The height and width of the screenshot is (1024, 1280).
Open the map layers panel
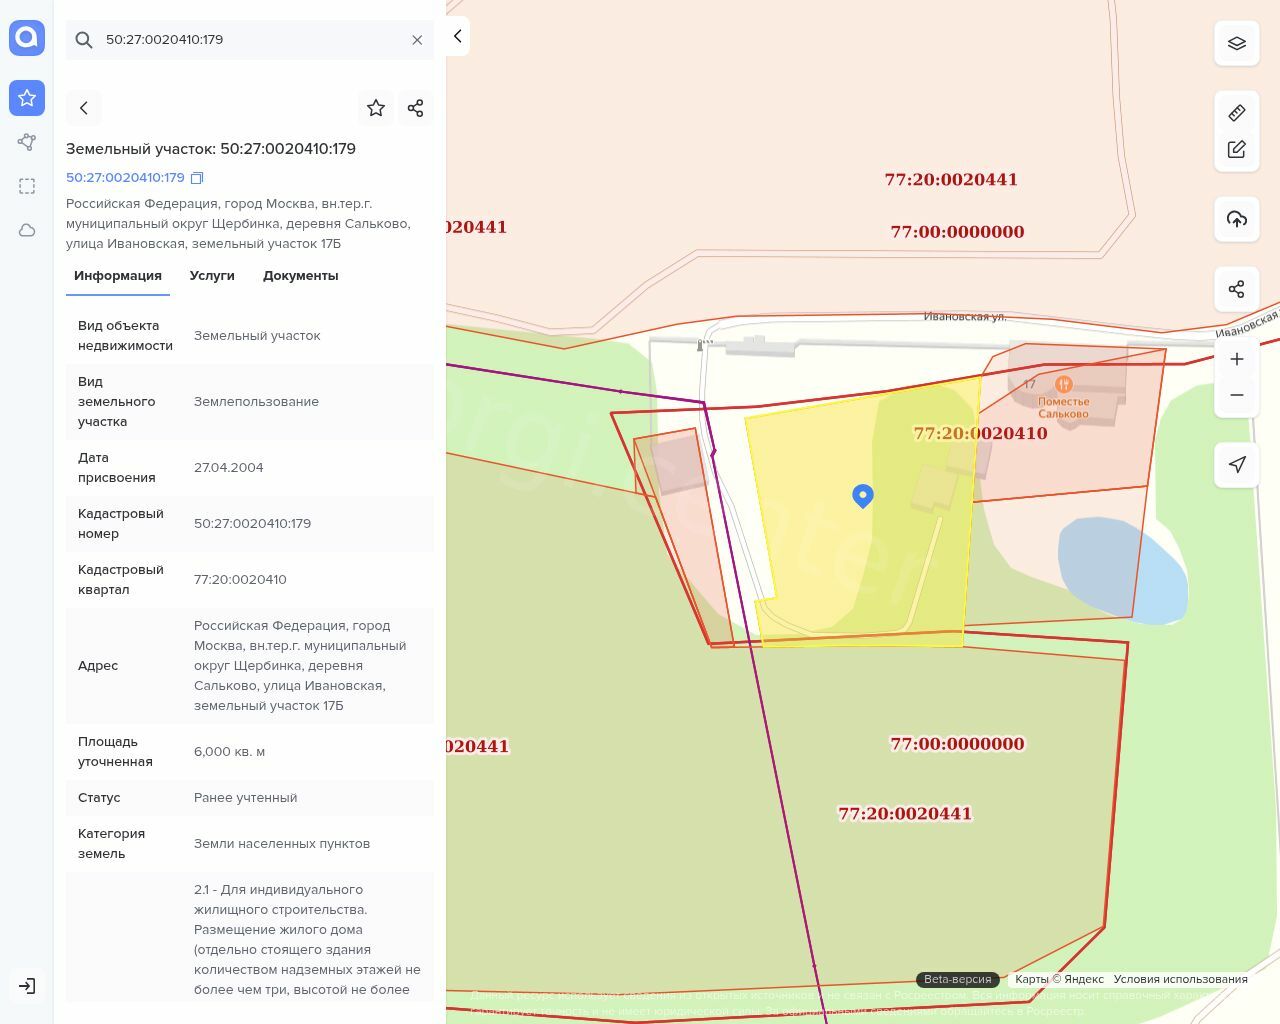click(1236, 43)
